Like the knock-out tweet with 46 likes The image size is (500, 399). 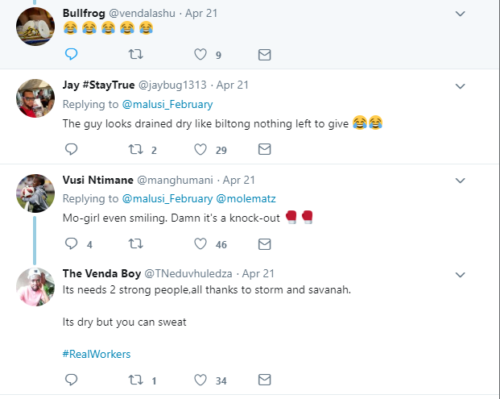click(200, 244)
